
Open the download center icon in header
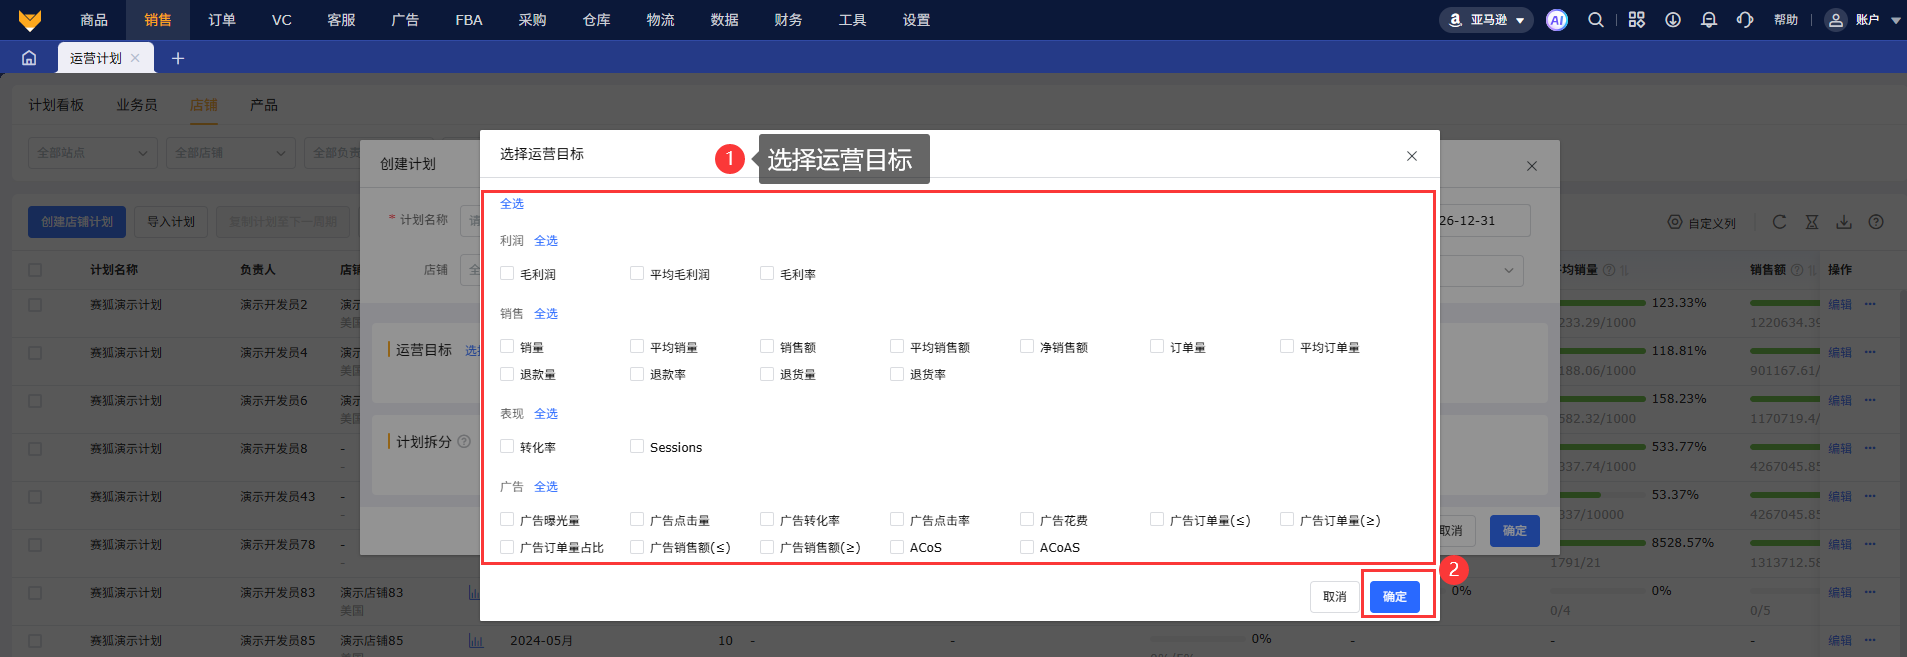pyautogui.click(x=1672, y=20)
